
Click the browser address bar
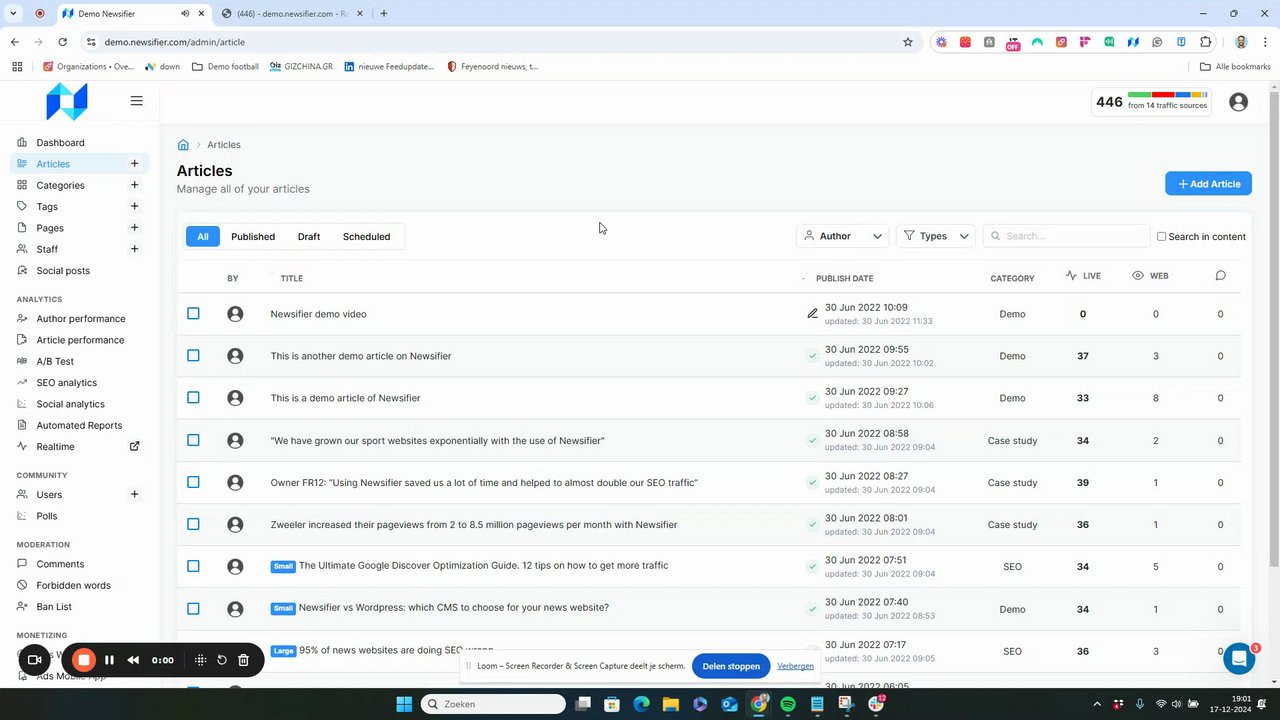coord(498,42)
